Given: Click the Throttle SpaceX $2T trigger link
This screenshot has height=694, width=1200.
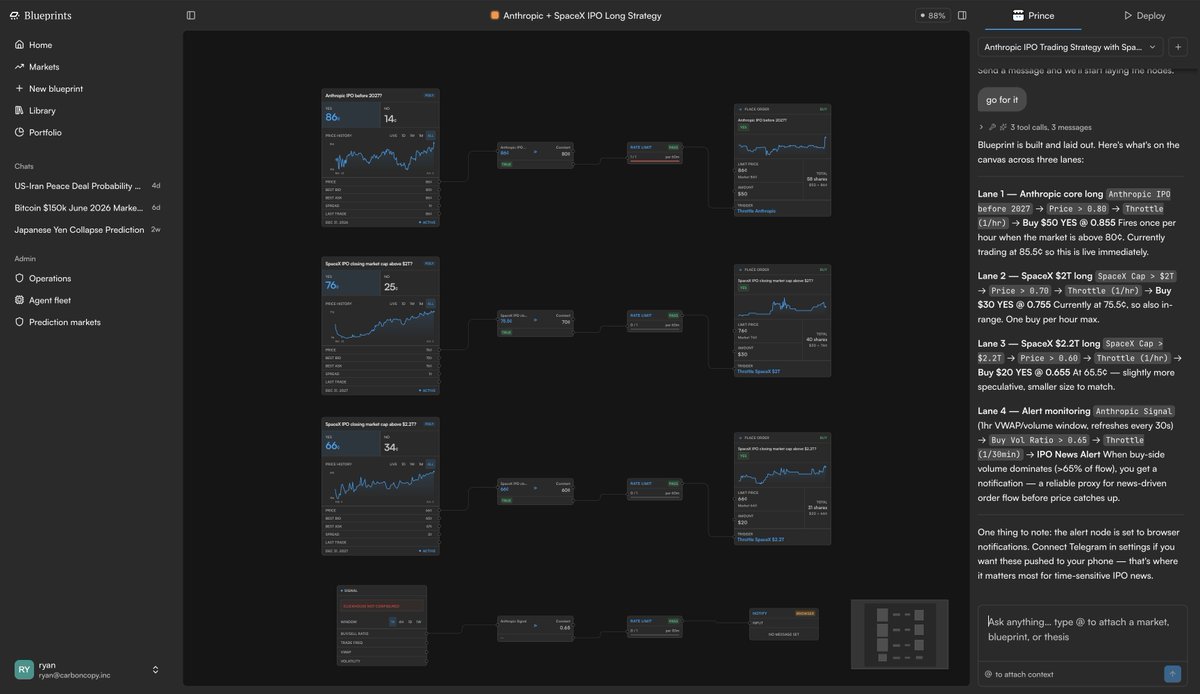Looking at the screenshot, I should (x=758, y=372).
